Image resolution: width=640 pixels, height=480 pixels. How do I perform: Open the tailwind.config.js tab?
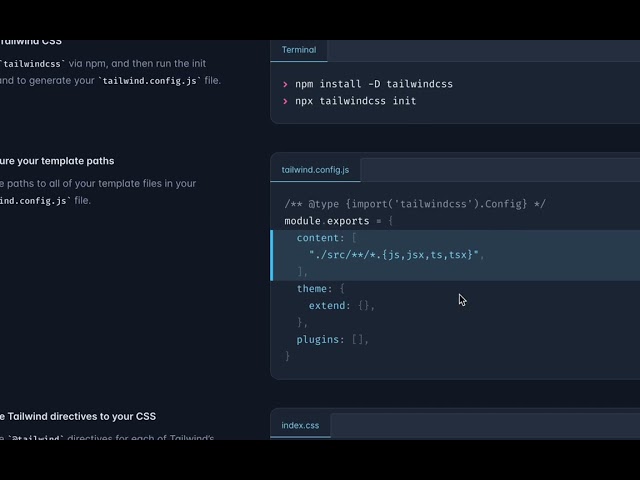315,170
